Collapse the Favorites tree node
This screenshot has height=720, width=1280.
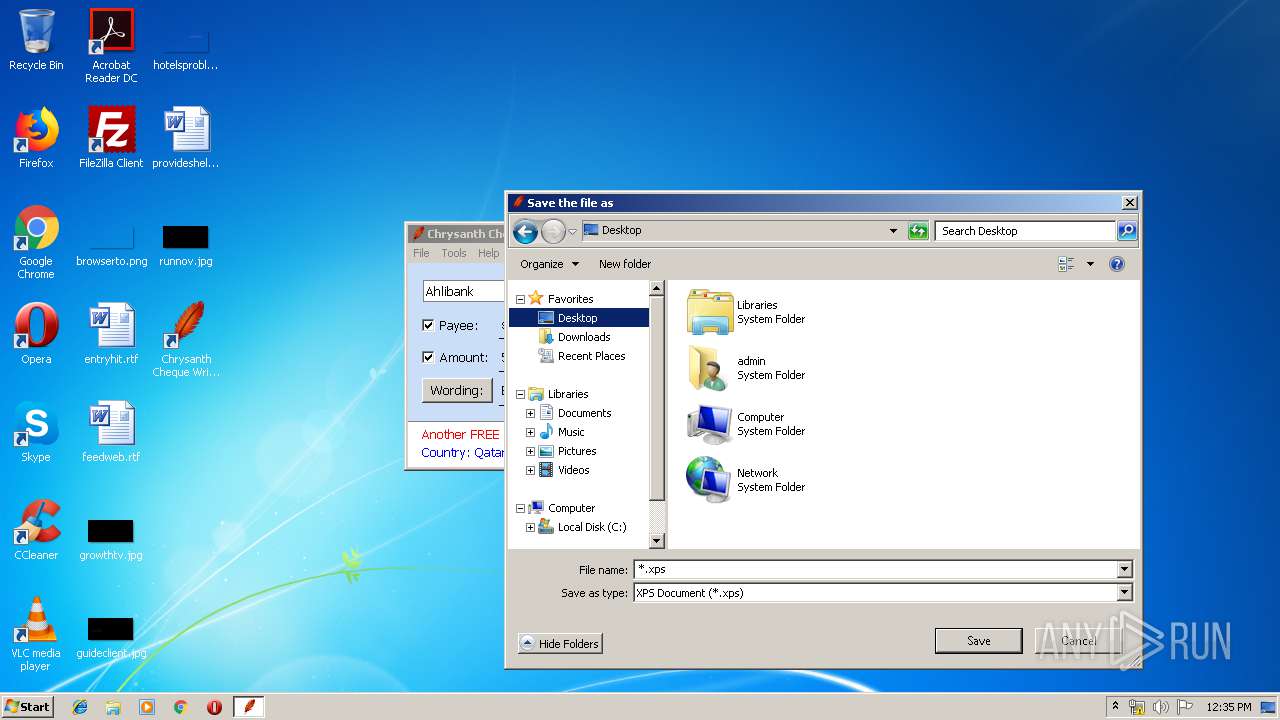pyautogui.click(x=520, y=299)
